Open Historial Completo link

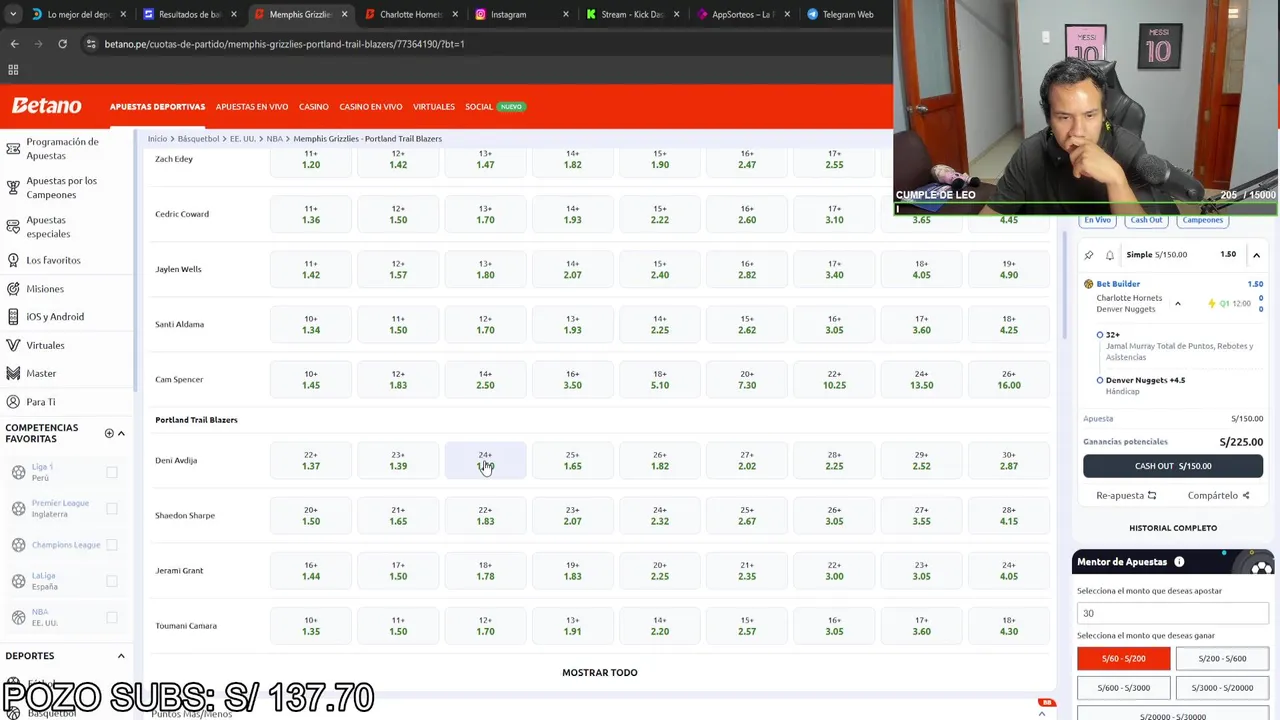point(1173,528)
